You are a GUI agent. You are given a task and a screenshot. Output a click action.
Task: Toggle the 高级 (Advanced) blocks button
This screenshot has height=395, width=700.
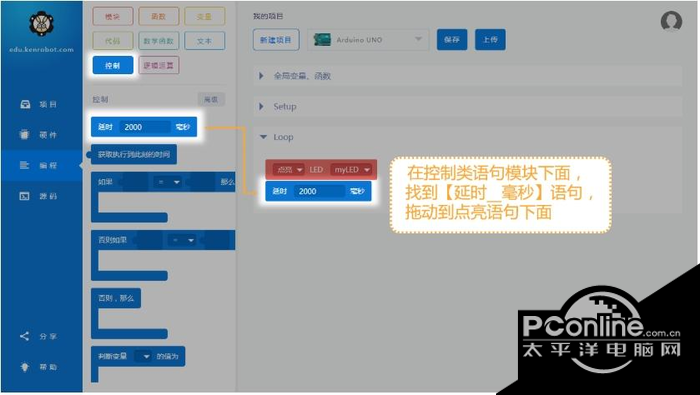click(211, 100)
